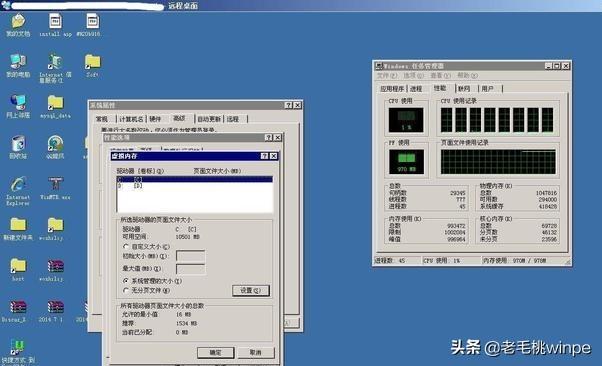Click the help button in 虚拟内存 title bar
Screen dimensions: 602x366
click(264, 156)
